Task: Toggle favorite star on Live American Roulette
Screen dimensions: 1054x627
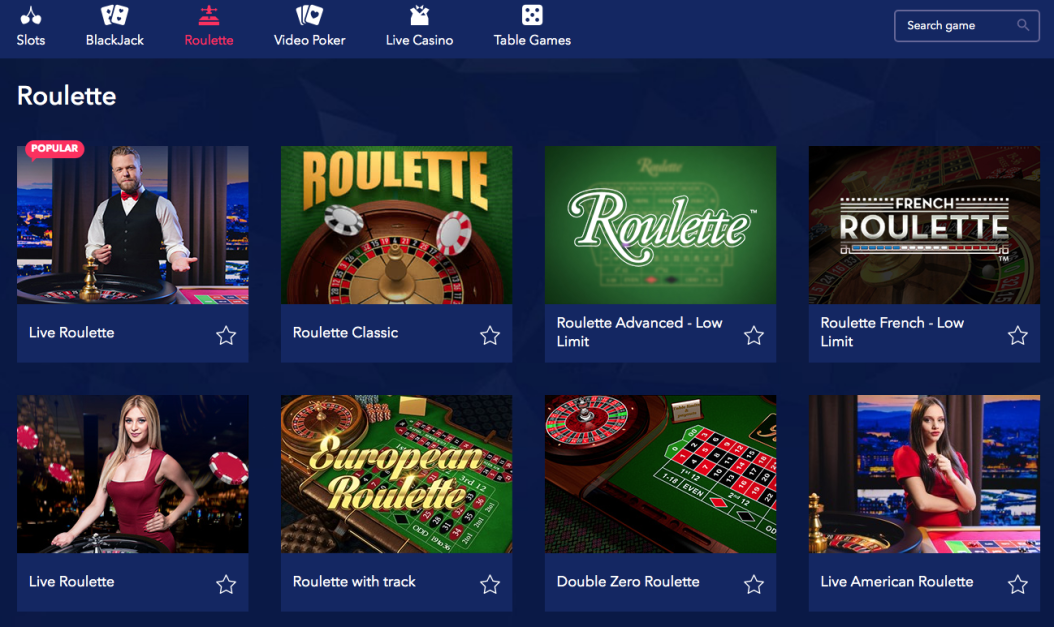Action: (x=1018, y=584)
